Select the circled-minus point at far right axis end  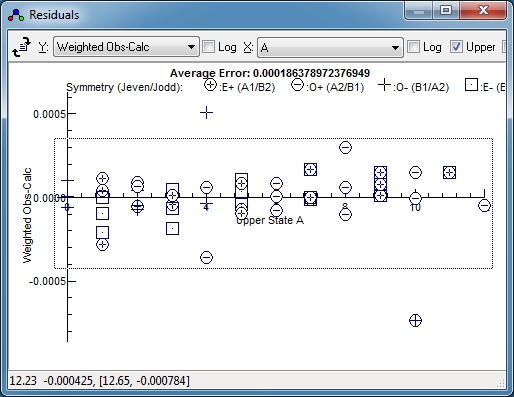[x=484, y=205]
